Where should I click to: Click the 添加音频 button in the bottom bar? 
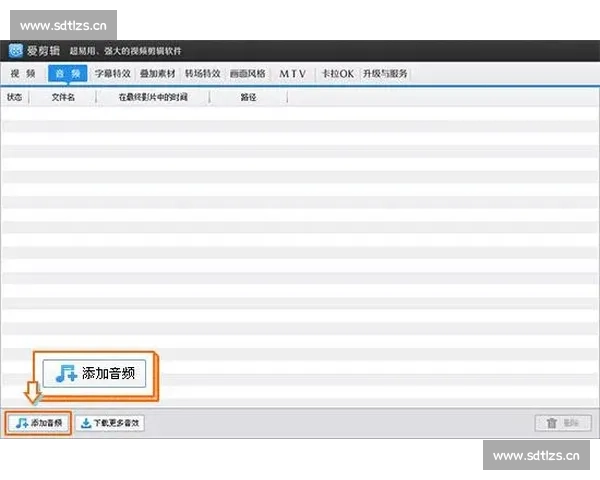(38, 423)
